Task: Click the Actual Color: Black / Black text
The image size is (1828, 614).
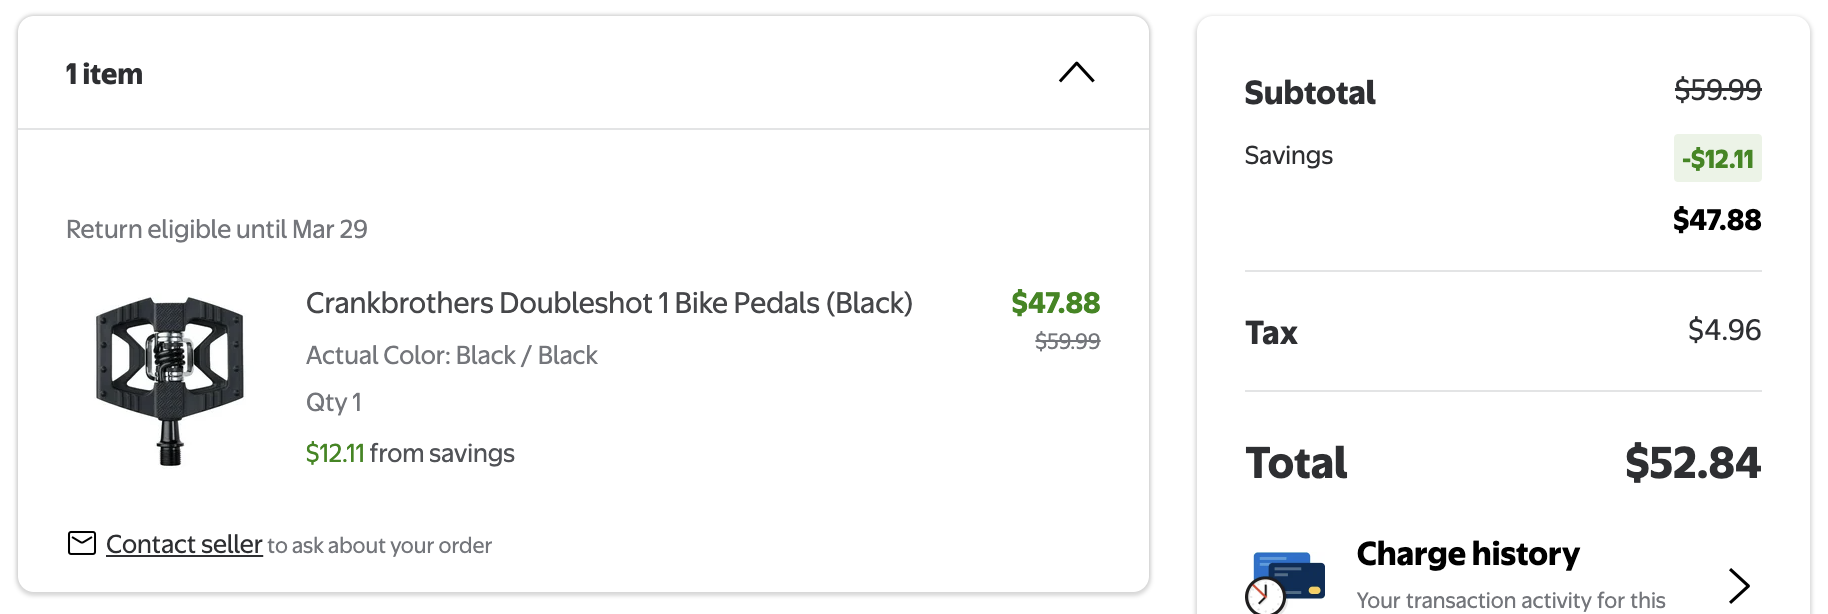Action: click(452, 355)
